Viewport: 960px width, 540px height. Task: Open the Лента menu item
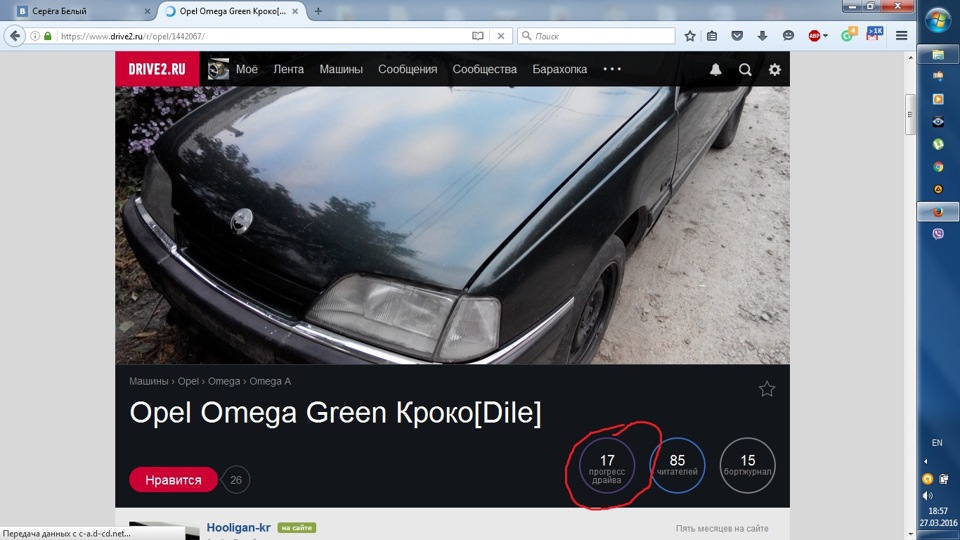coord(288,69)
